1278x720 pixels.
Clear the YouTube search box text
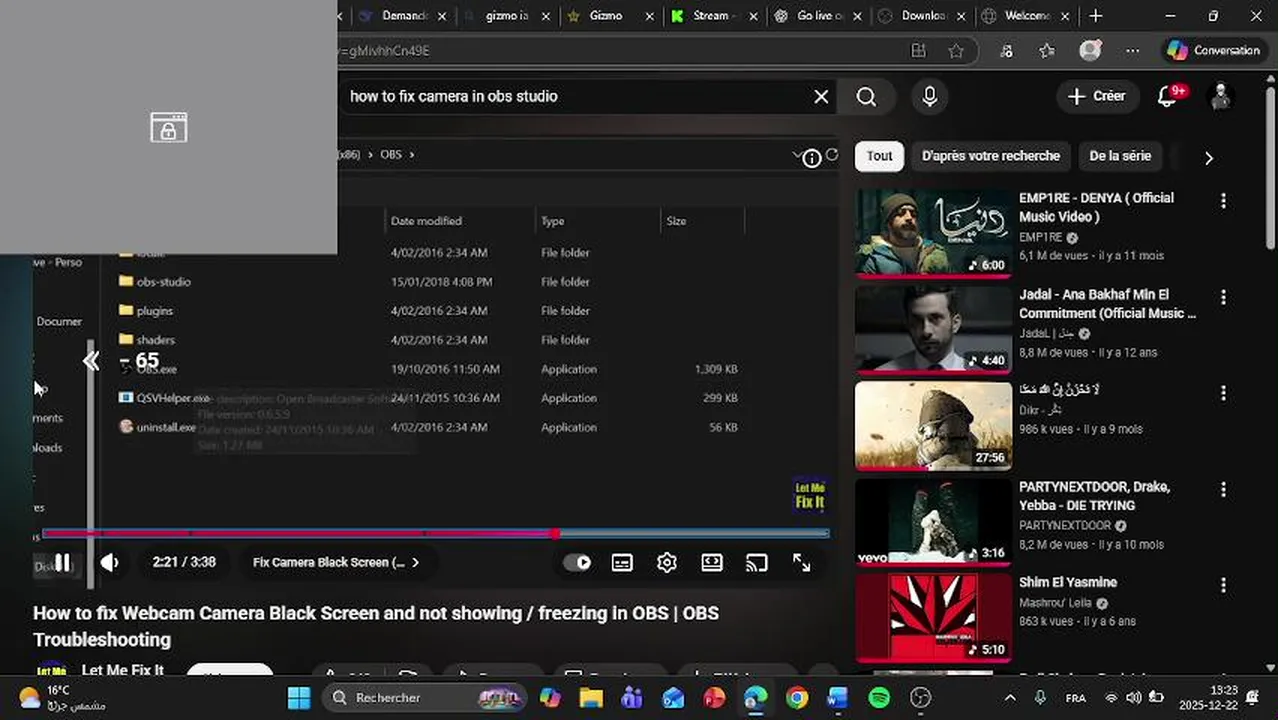tap(821, 96)
